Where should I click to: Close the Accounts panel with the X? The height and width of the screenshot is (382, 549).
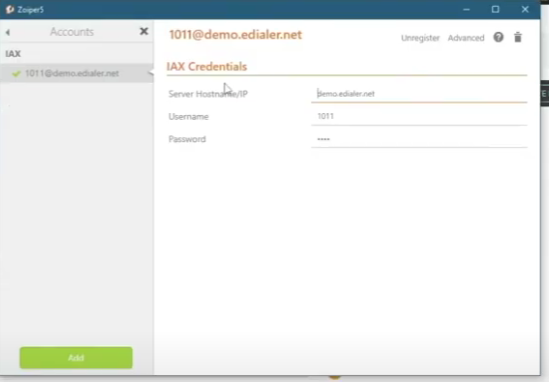click(144, 32)
